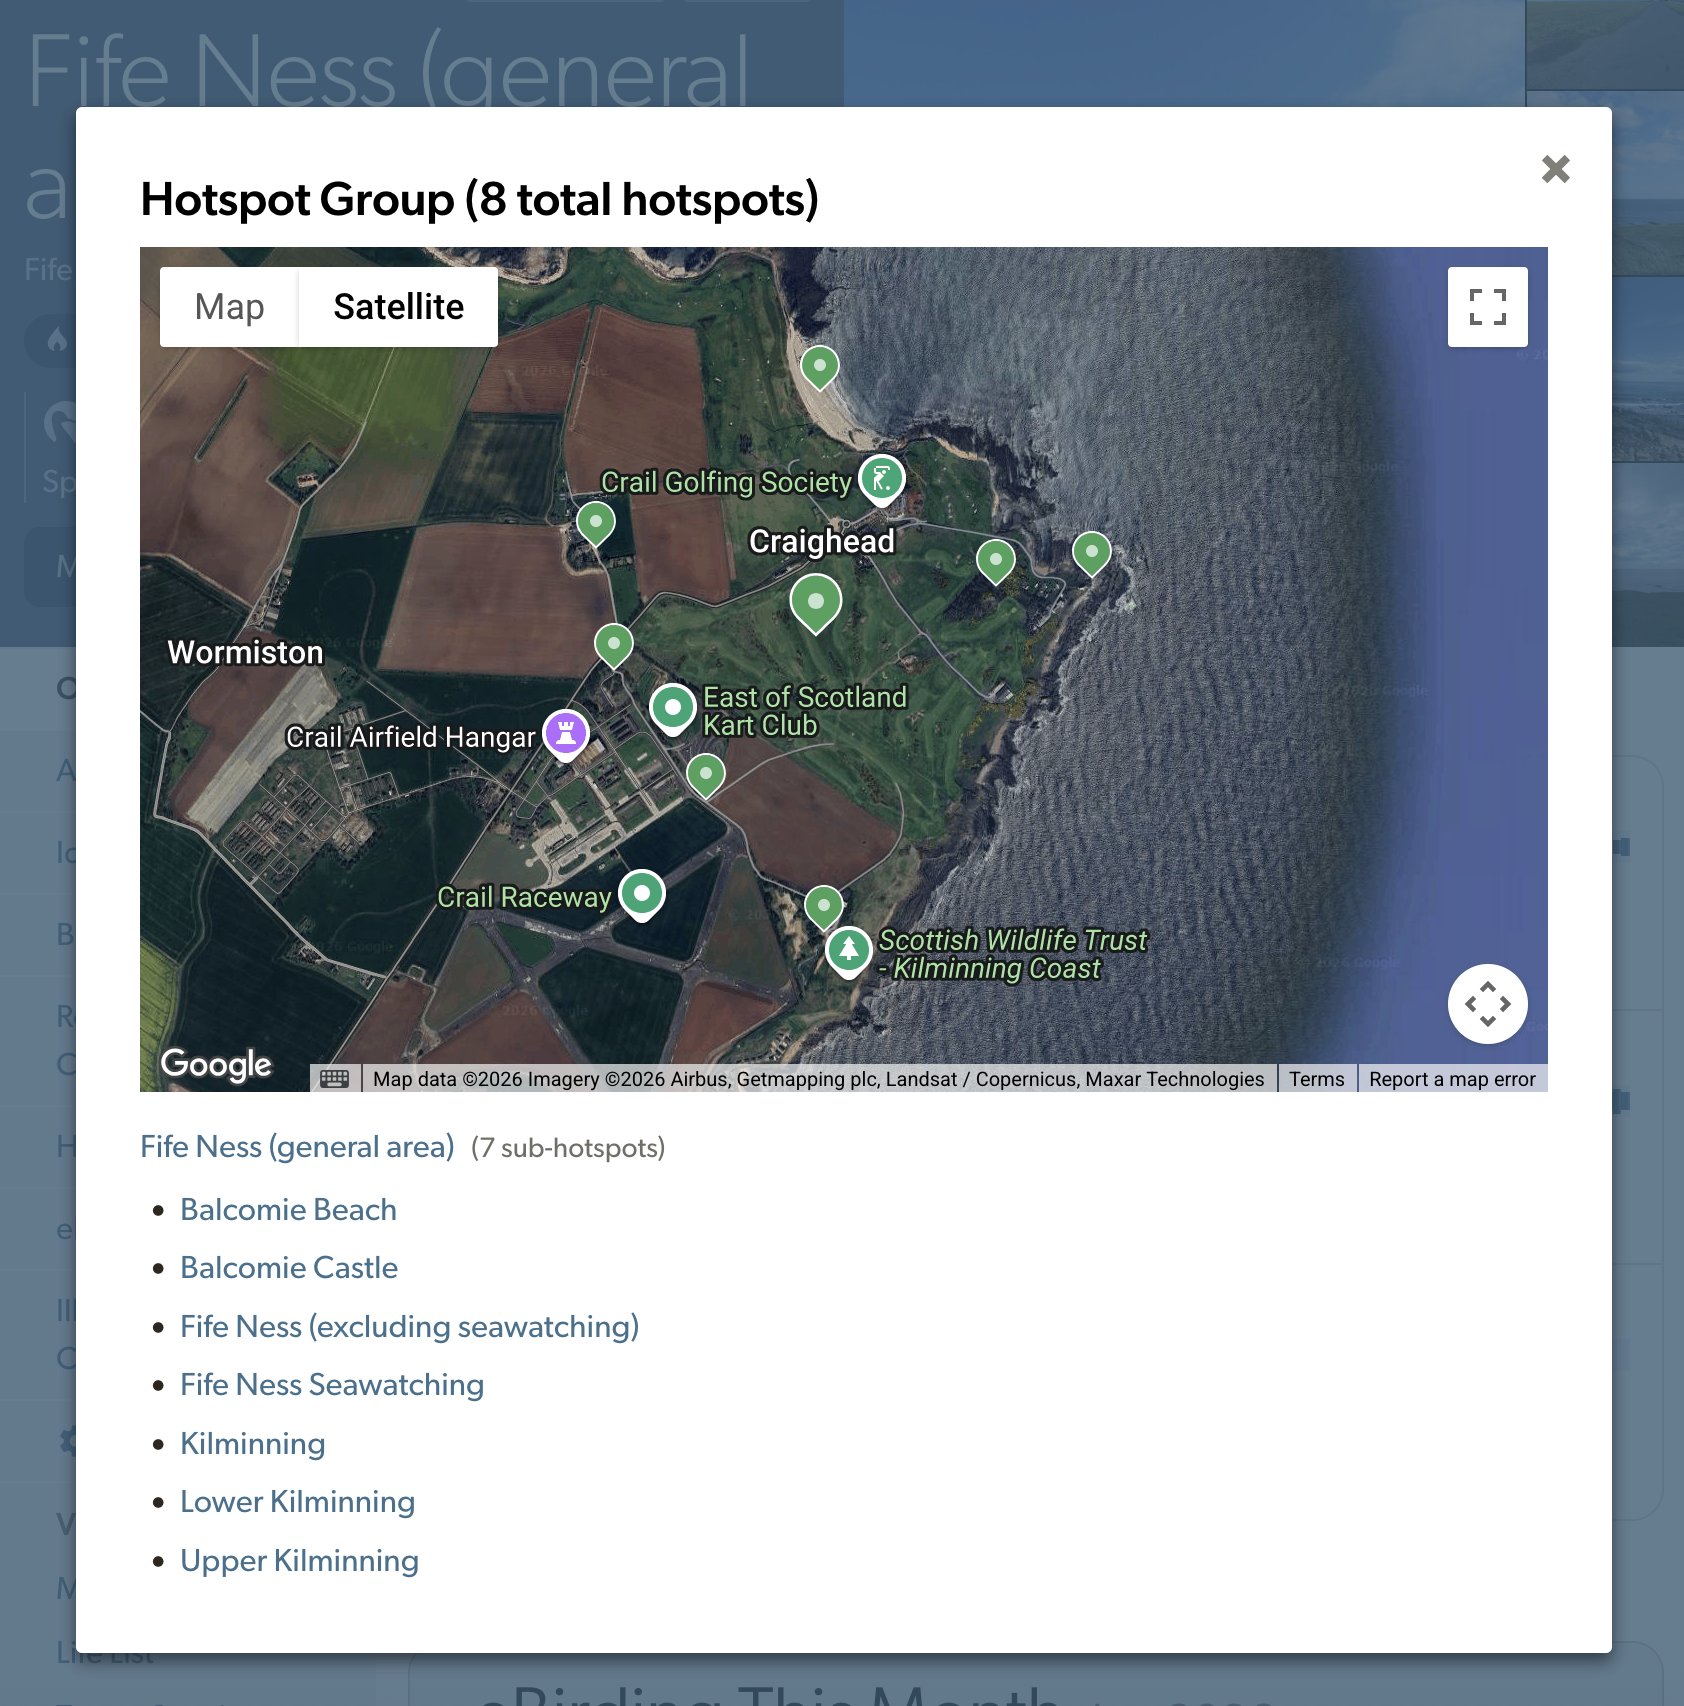The width and height of the screenshot is (1684, 1706).
Task: Click the Crail Golfing Society map label
Action: pyautogui.click(x=726, y=482)
